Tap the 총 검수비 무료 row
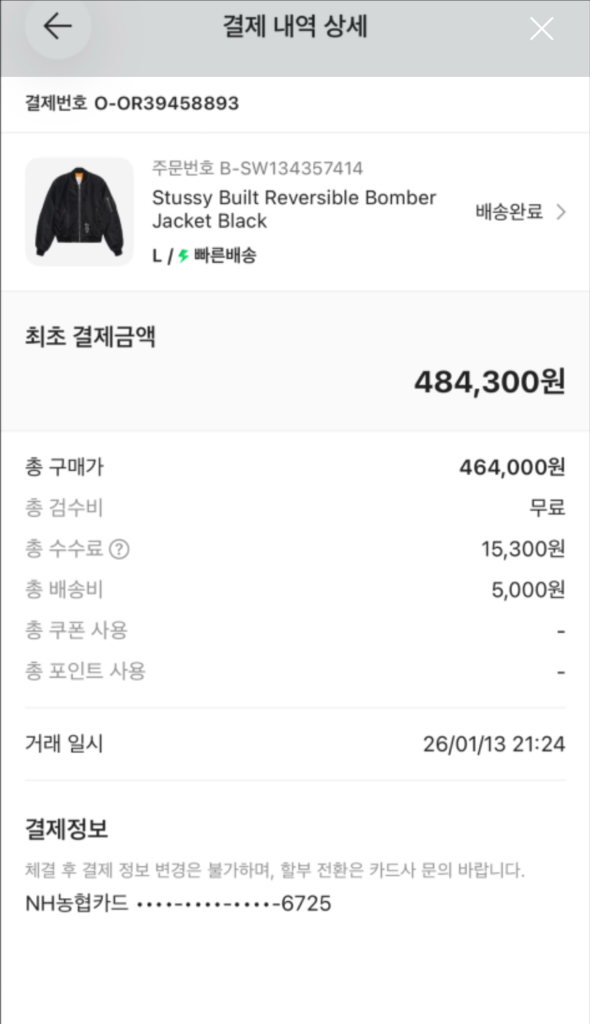Screen dimensions: 590x1024 [294, 507]
